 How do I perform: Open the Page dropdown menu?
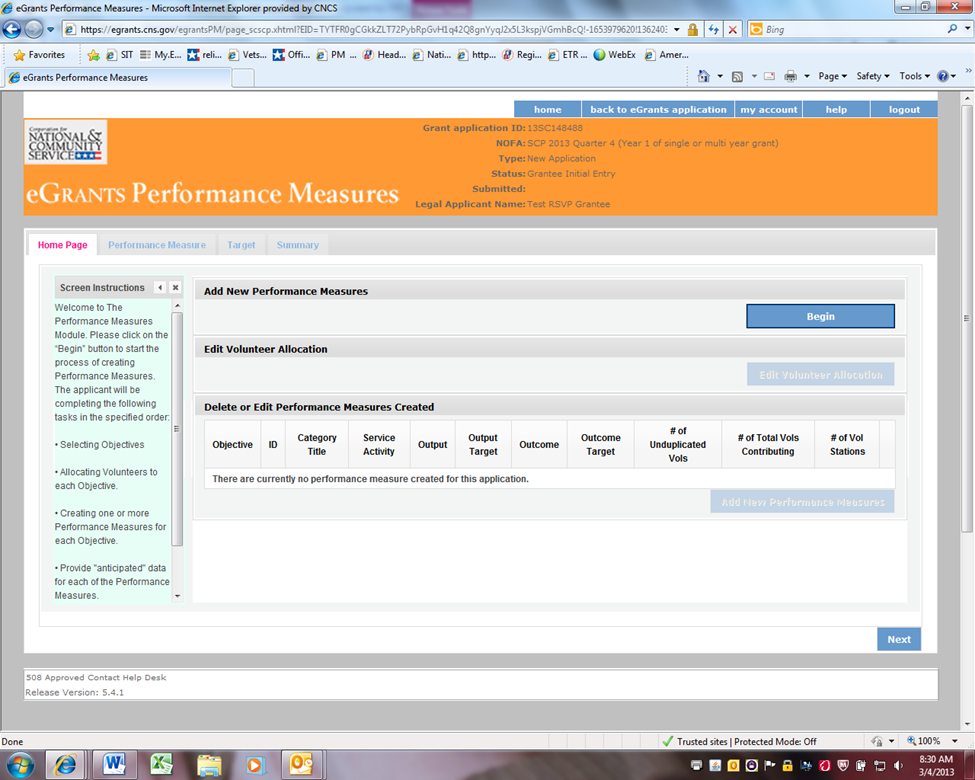[832, 76]
